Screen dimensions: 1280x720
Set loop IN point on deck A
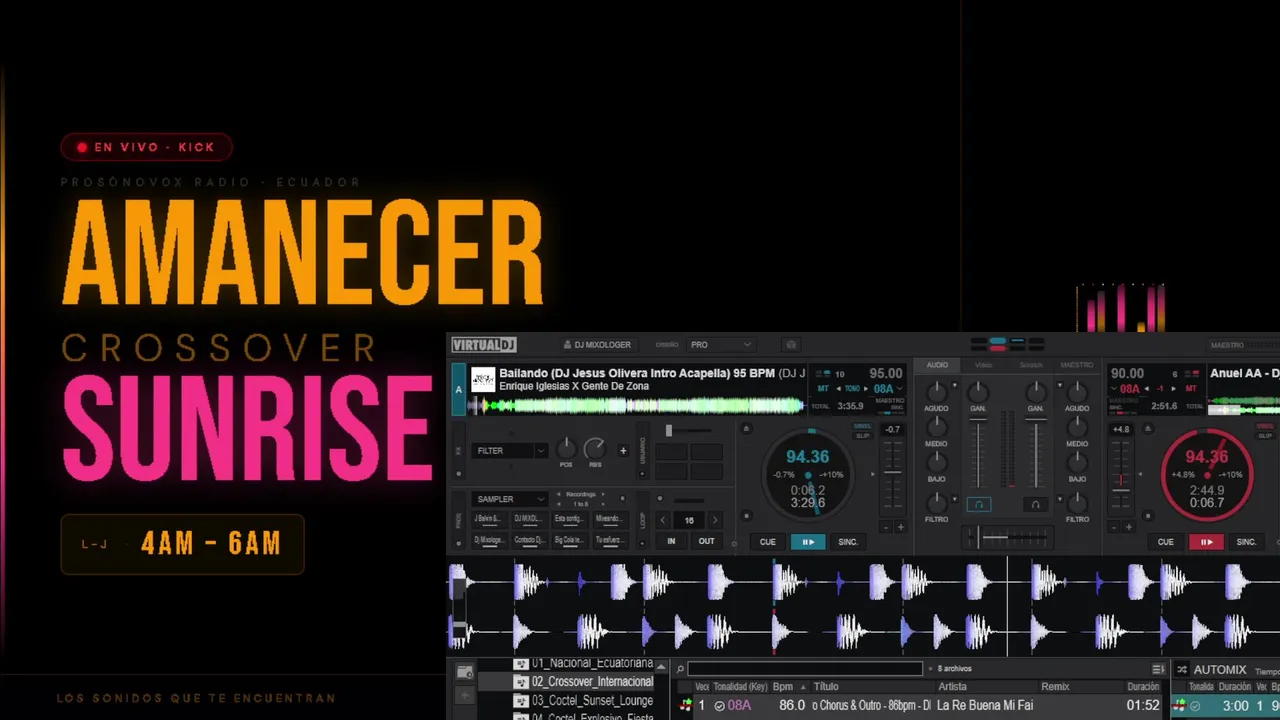click(671, 541)
